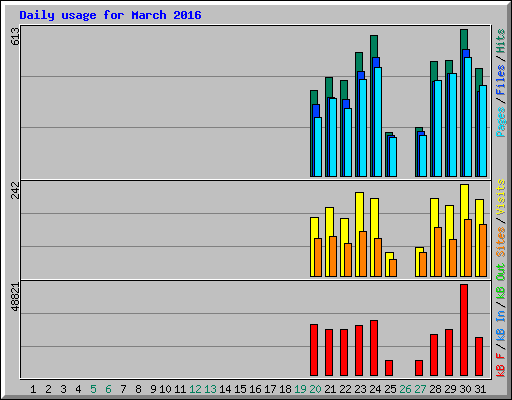
Task: Click the red kB bar for day 28
Action: click(434, 355)
